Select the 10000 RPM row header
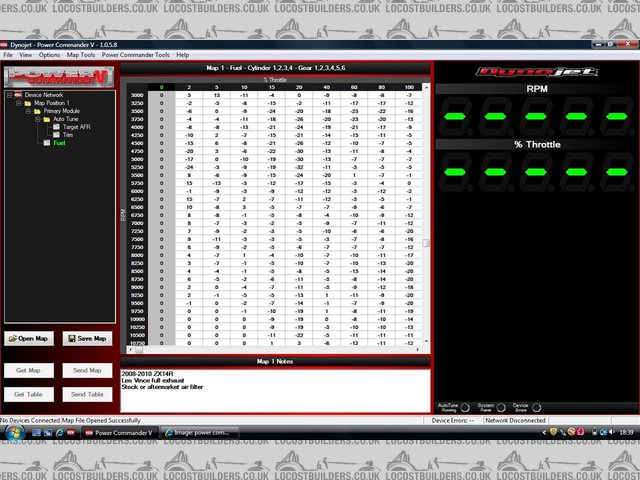 (137, 319)
